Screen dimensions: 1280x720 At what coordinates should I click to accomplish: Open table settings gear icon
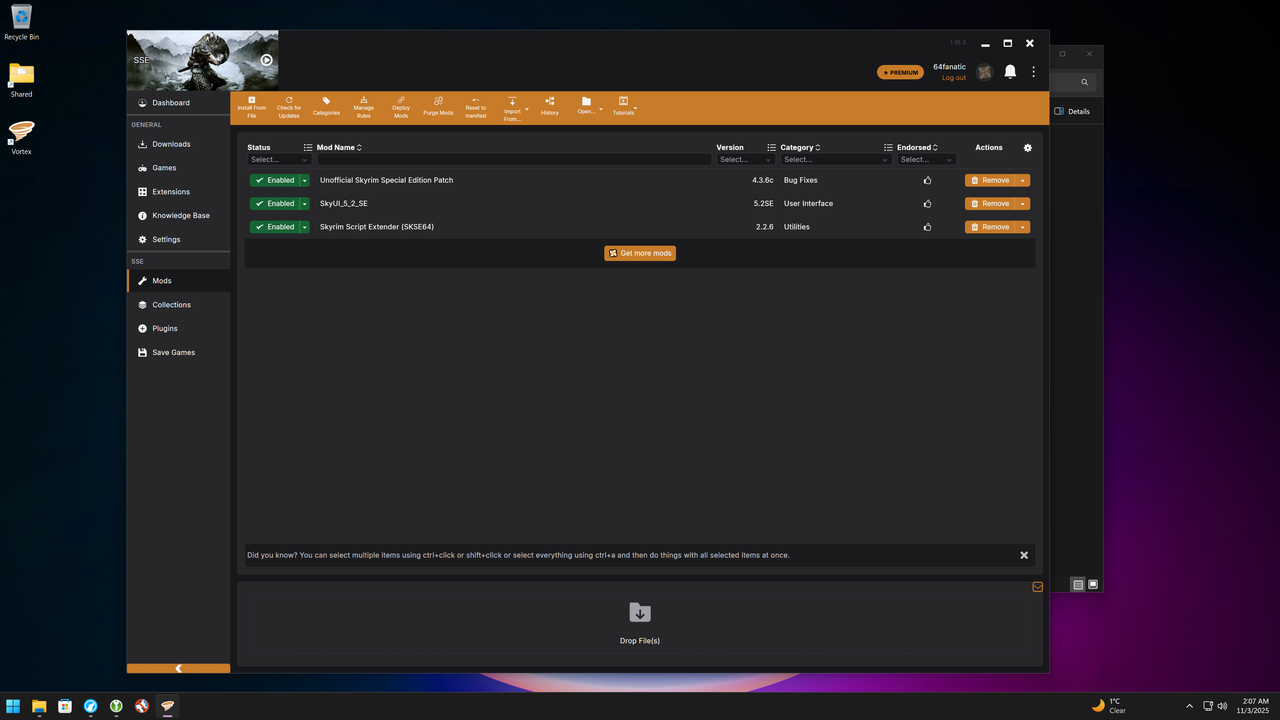point(1027,147)
